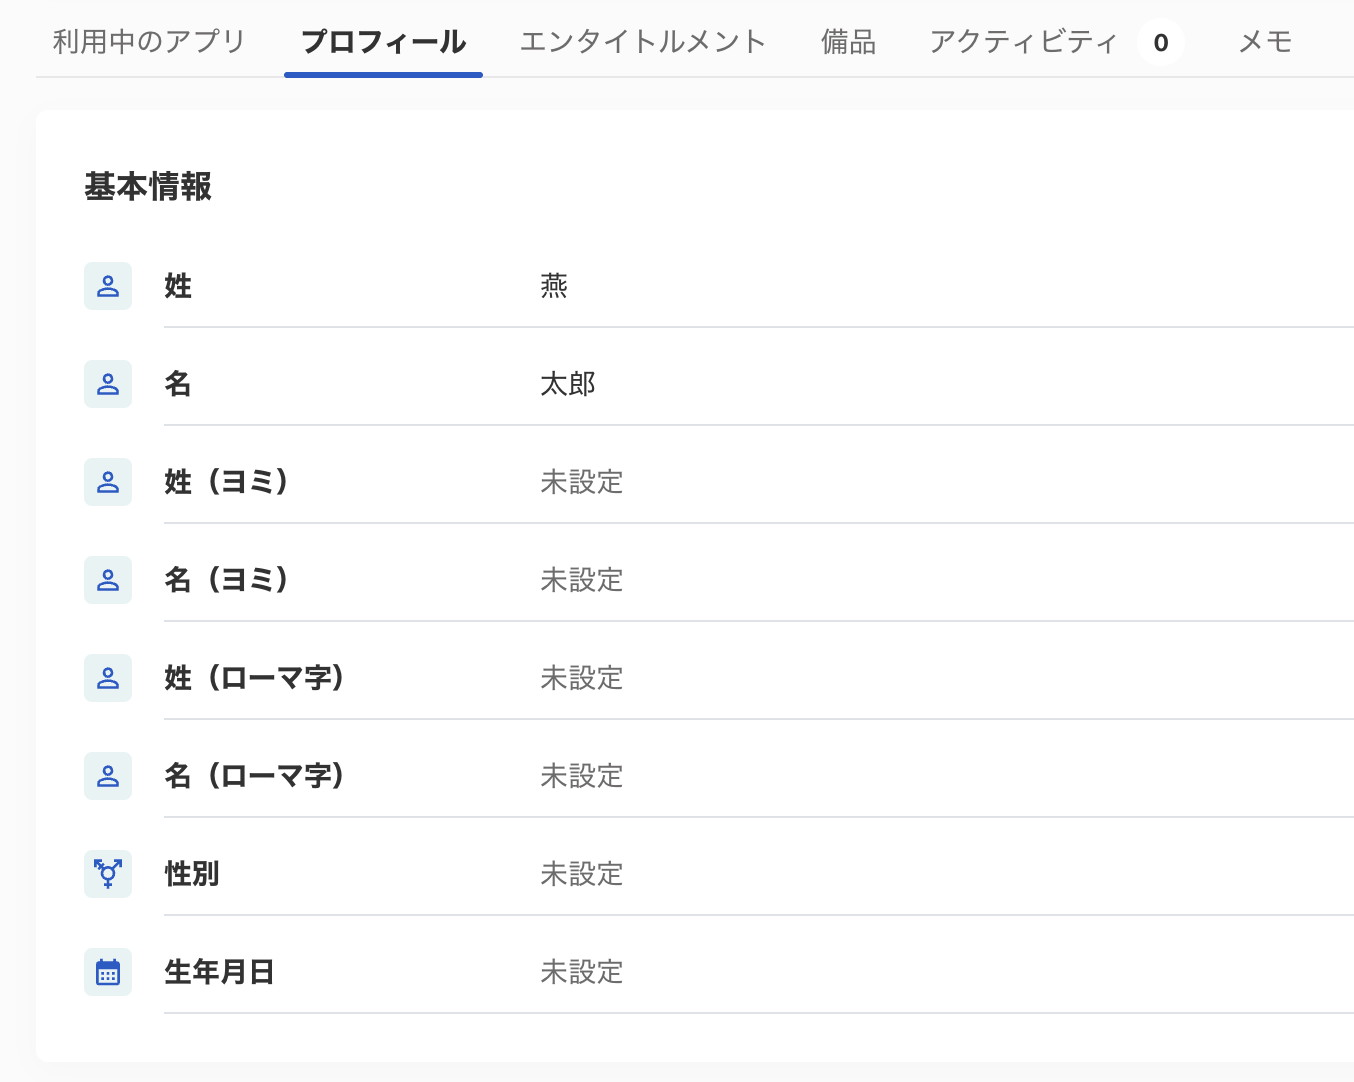Screen dimensions: 1354x1082
Task: Click the person icon beside 名
Action: (x=108, y=384)
